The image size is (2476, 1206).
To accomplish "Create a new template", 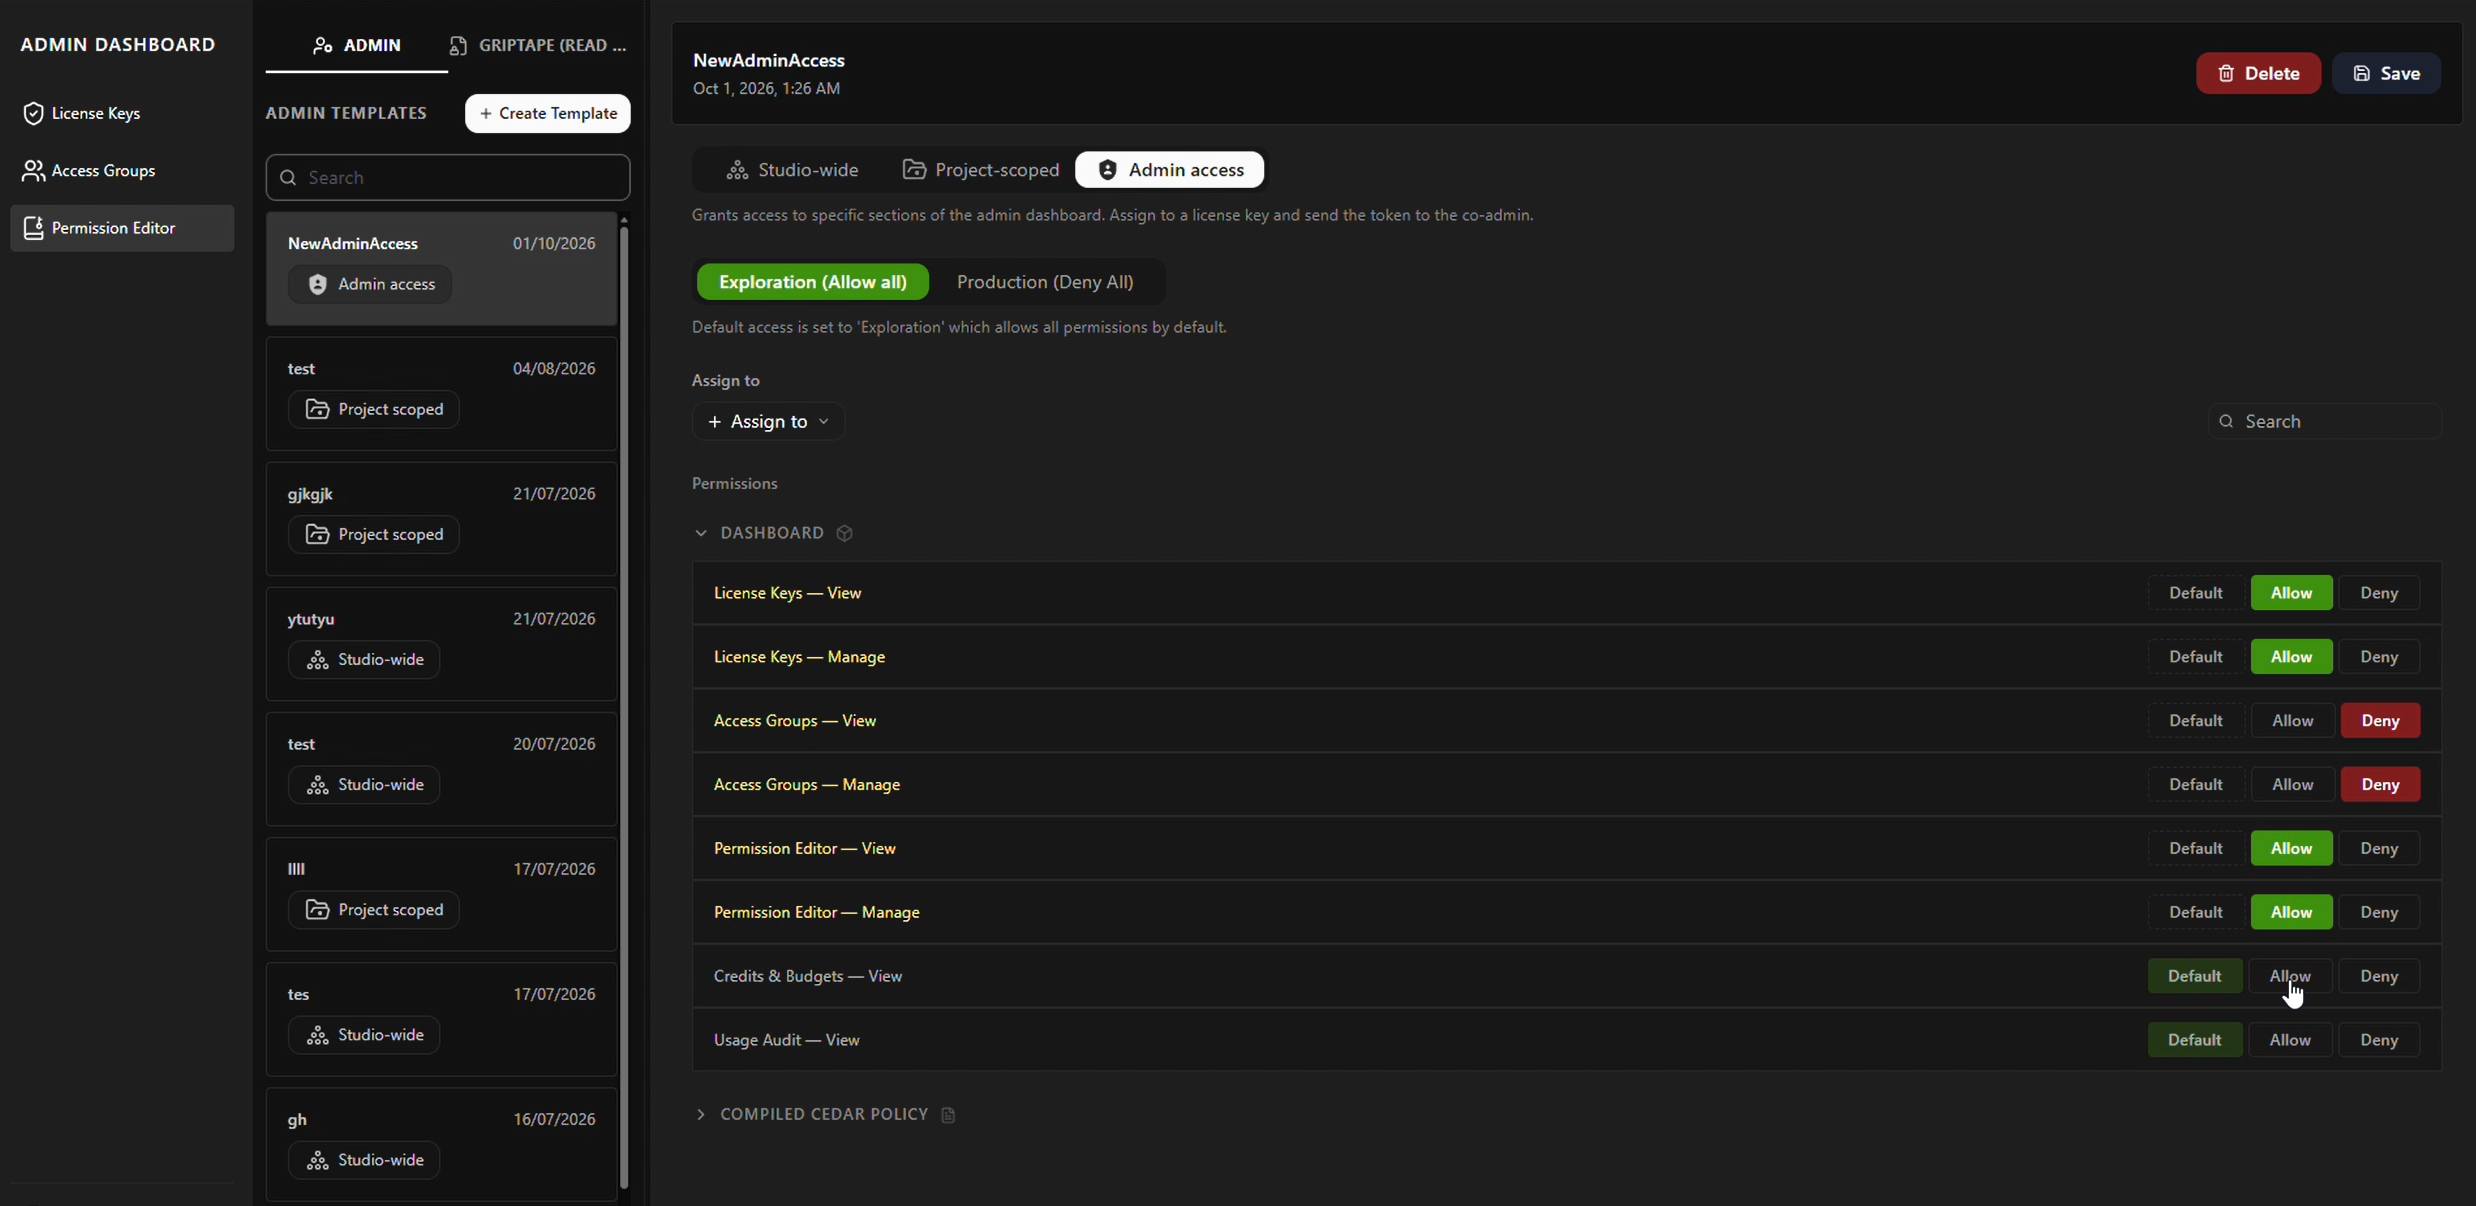I will point(548,113).
